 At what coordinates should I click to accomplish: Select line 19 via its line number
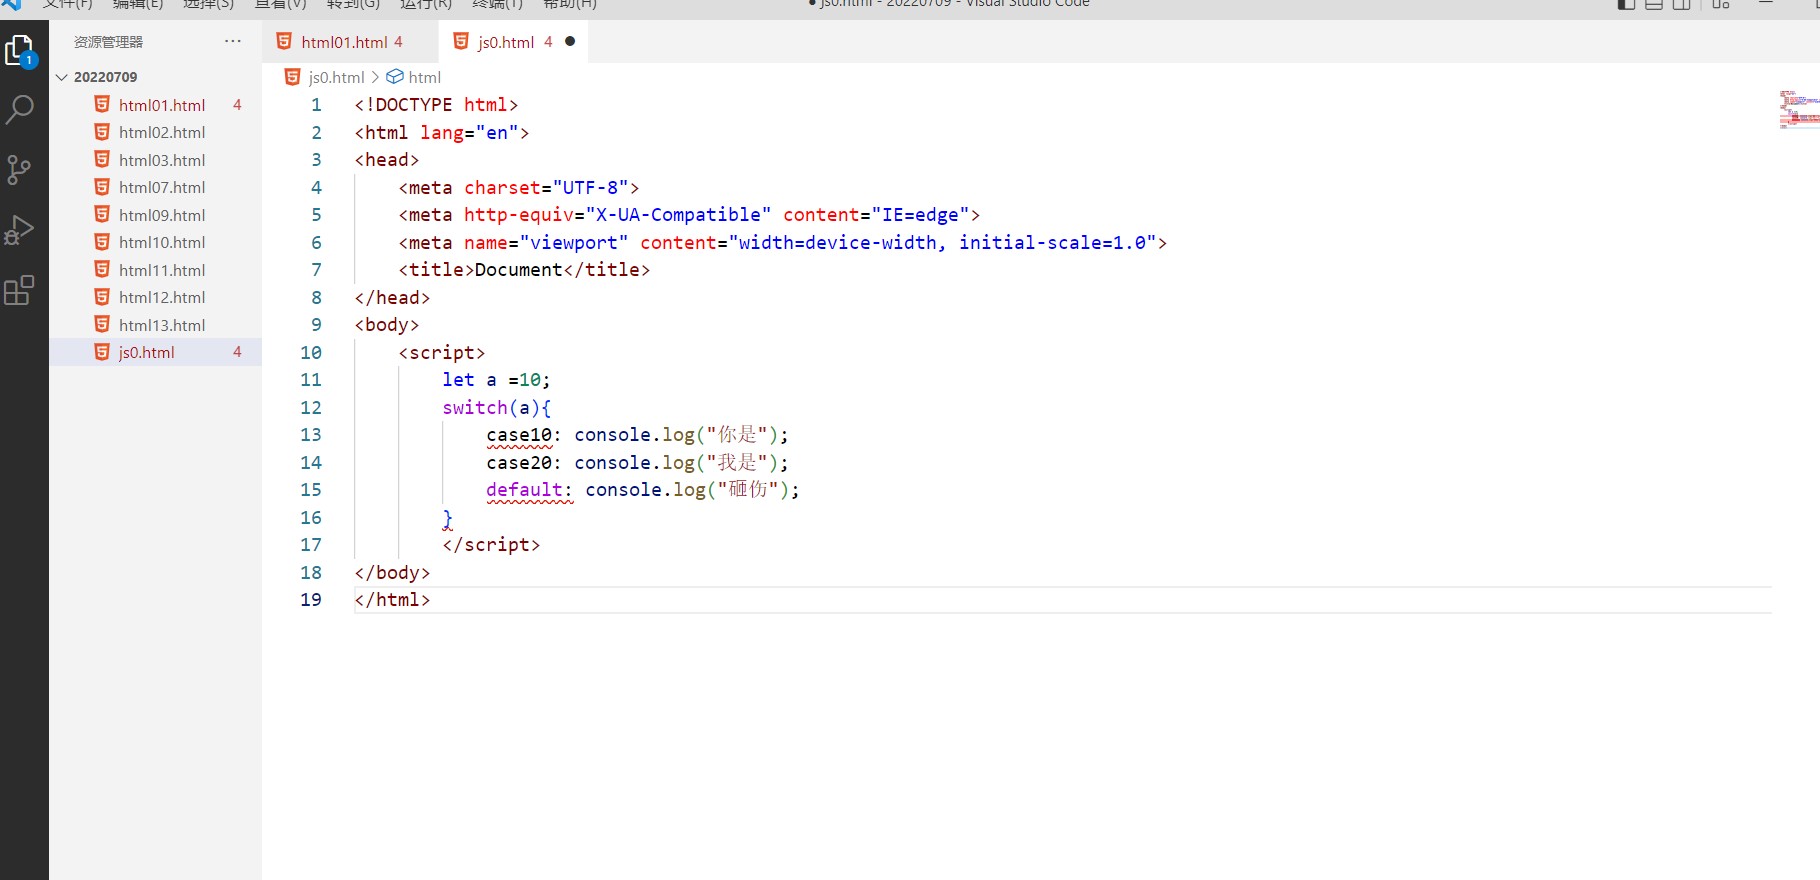coord(311,600)
